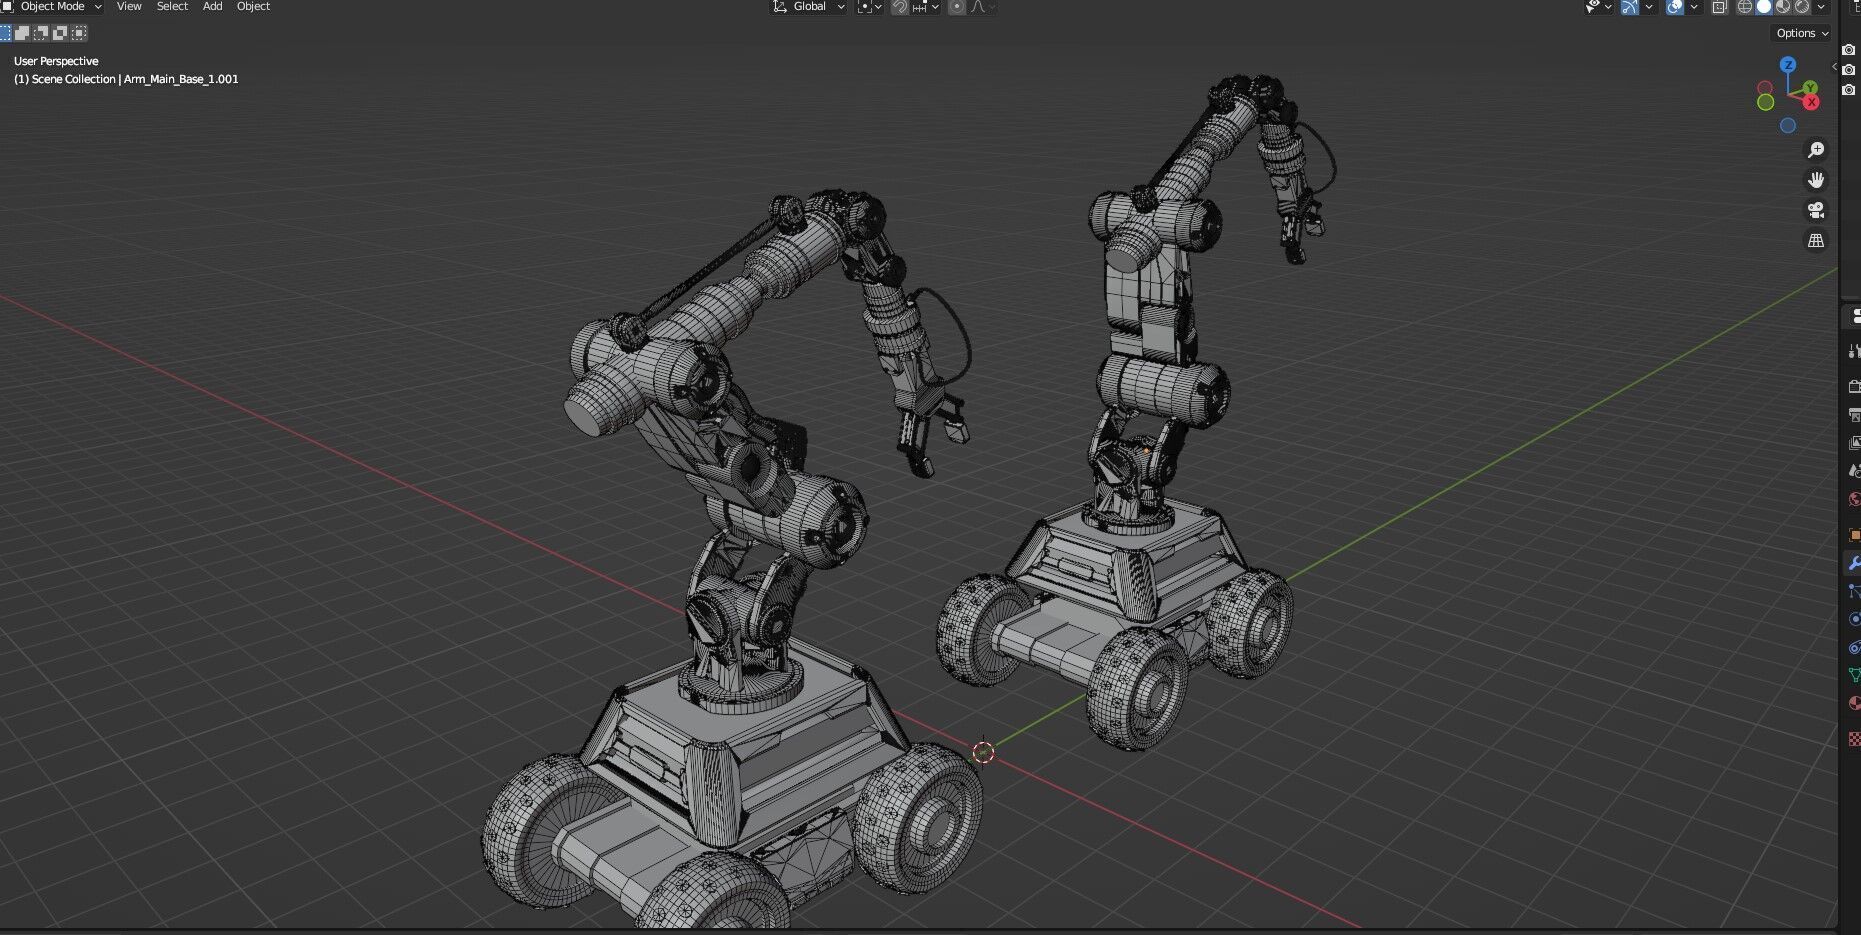The width and height of the screenshot is (1861, 935).
Task: Toggle viewport overlays display
Action: [1675, 7]
